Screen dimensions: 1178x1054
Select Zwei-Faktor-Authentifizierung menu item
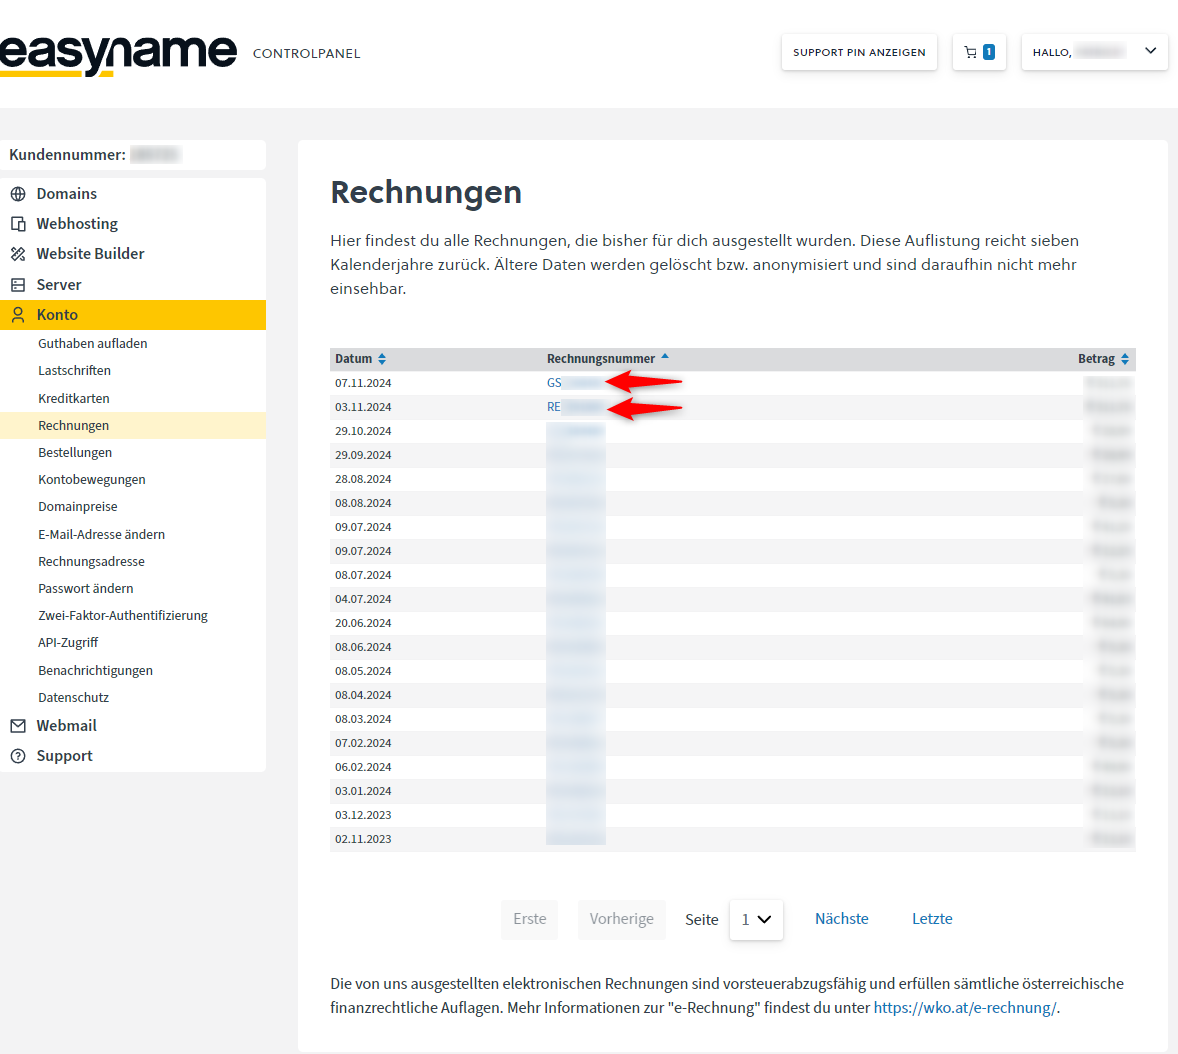pyautogui.click(x=123, y=616)
